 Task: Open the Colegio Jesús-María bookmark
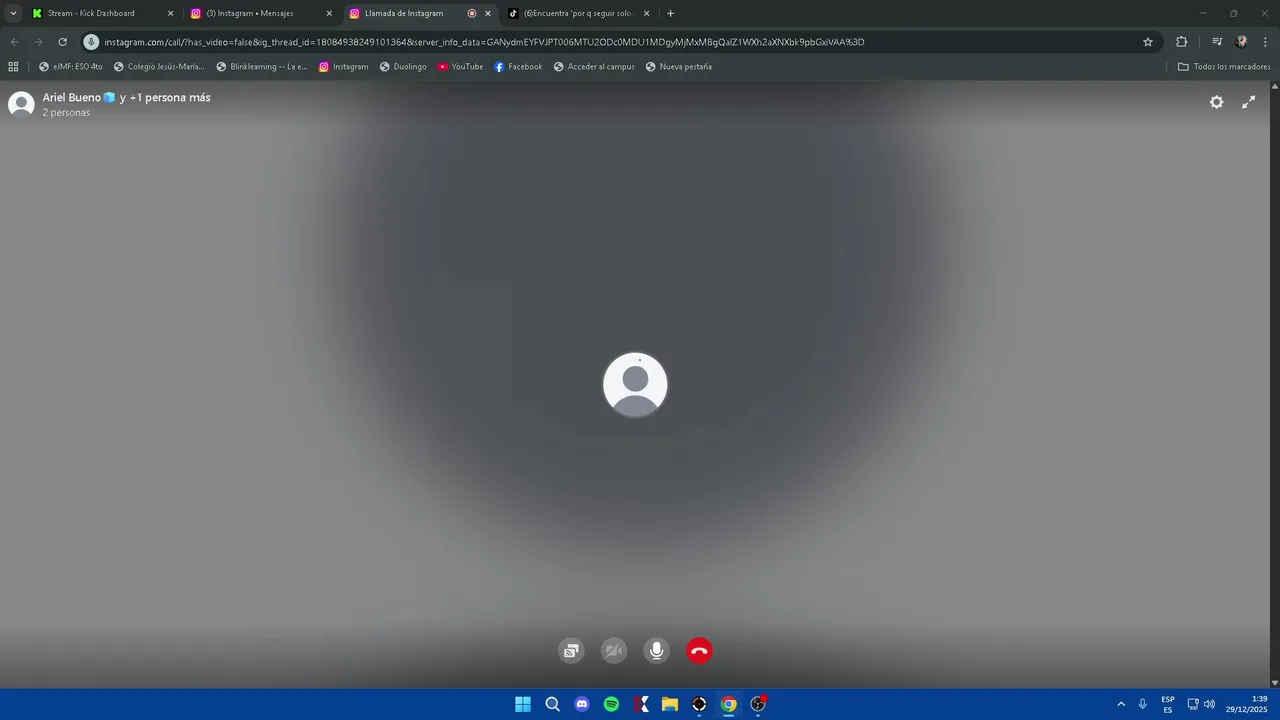pyautogui.click(x=159, y=67)
